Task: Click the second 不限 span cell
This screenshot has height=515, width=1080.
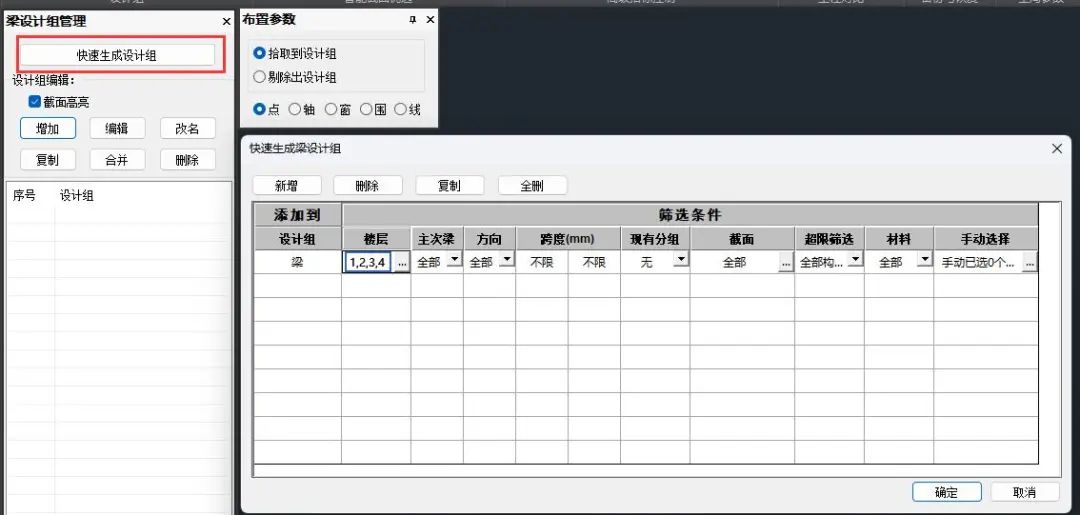Action: coord(594,262)
